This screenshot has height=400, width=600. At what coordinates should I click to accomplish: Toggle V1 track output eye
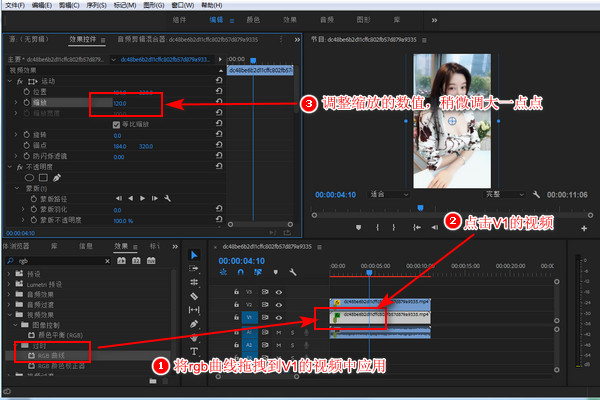279,317
